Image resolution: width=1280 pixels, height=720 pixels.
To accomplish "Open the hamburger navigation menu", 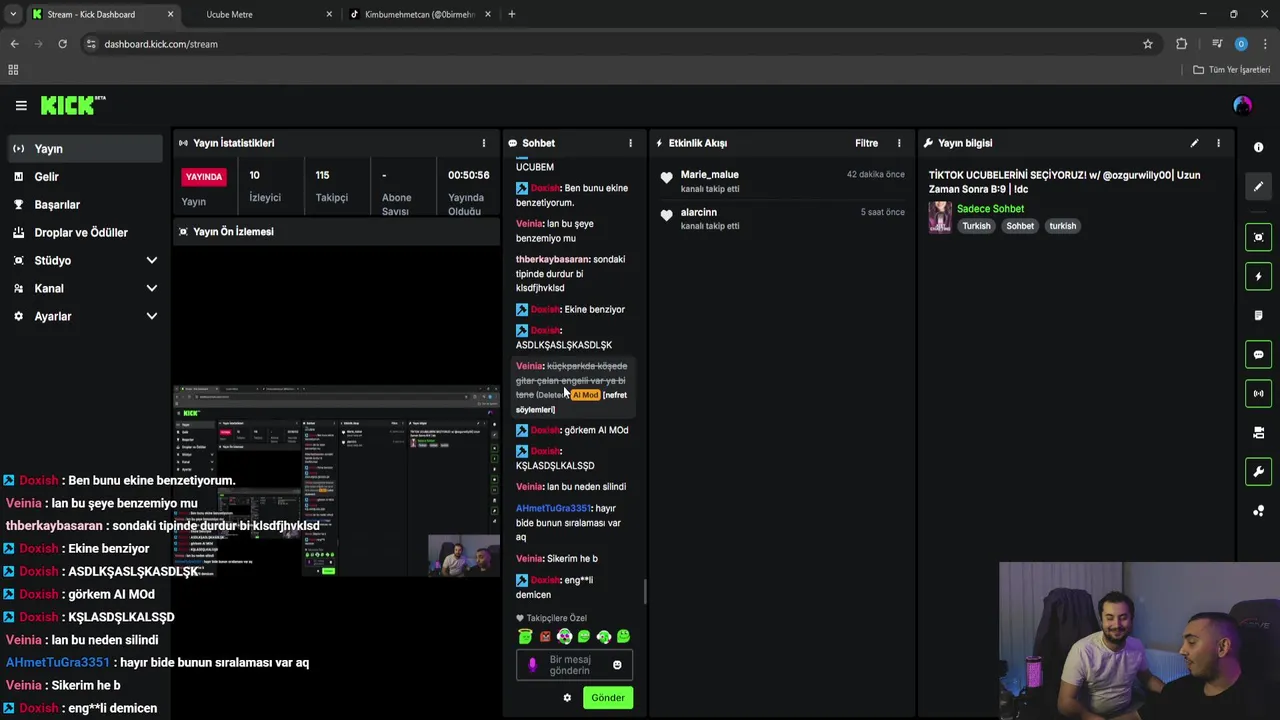I will 21,105.
